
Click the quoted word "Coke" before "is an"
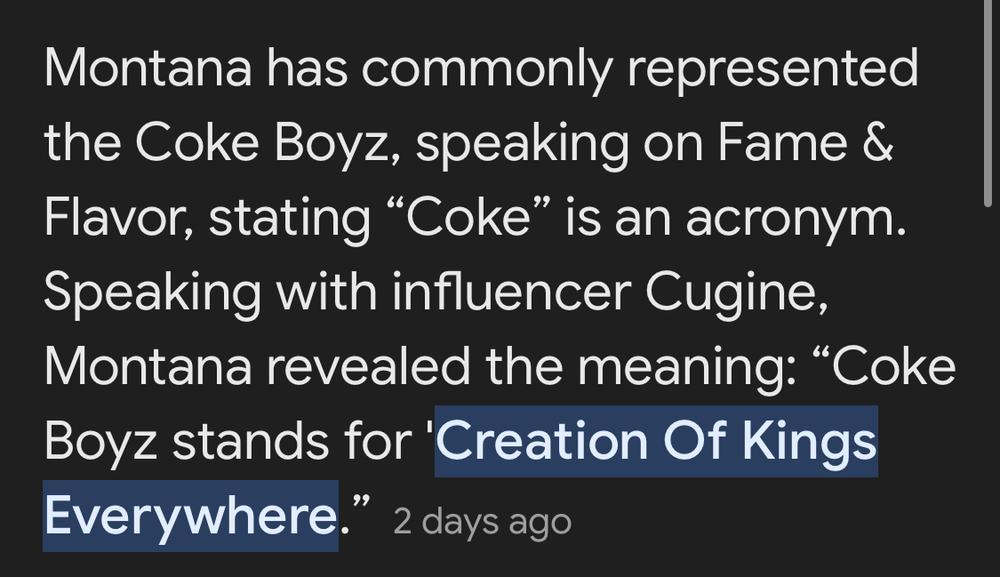468,217
